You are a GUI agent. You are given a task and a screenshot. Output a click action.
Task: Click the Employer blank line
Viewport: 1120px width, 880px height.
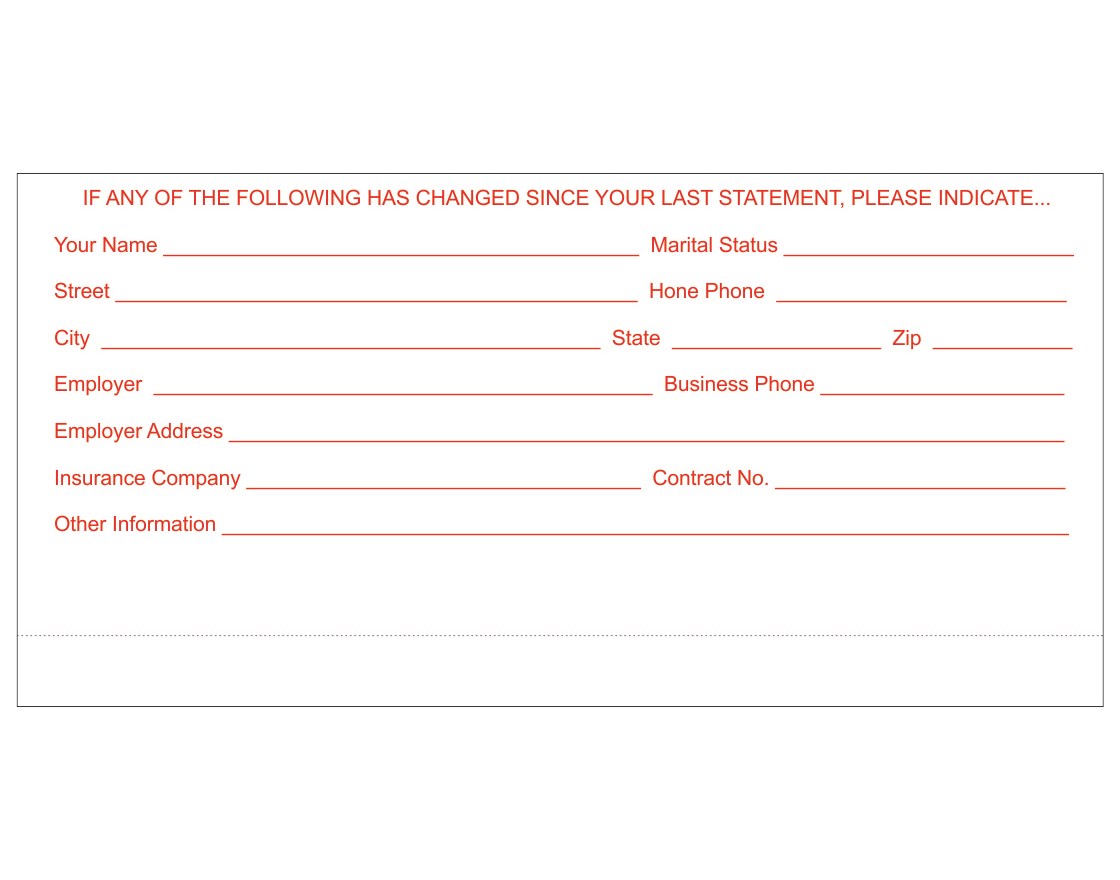403,394
